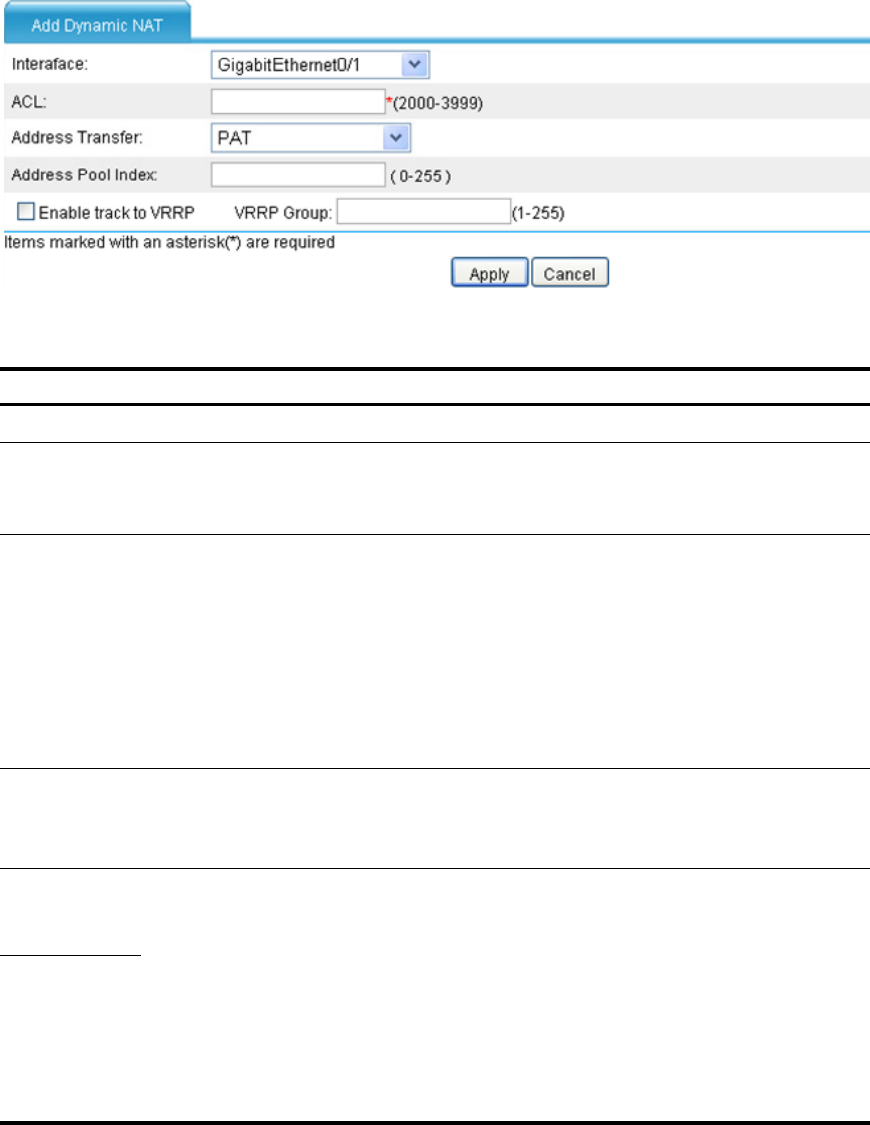Click the "VRRP Group:" label
The image size is (870, 1125).
pos(283,213)
